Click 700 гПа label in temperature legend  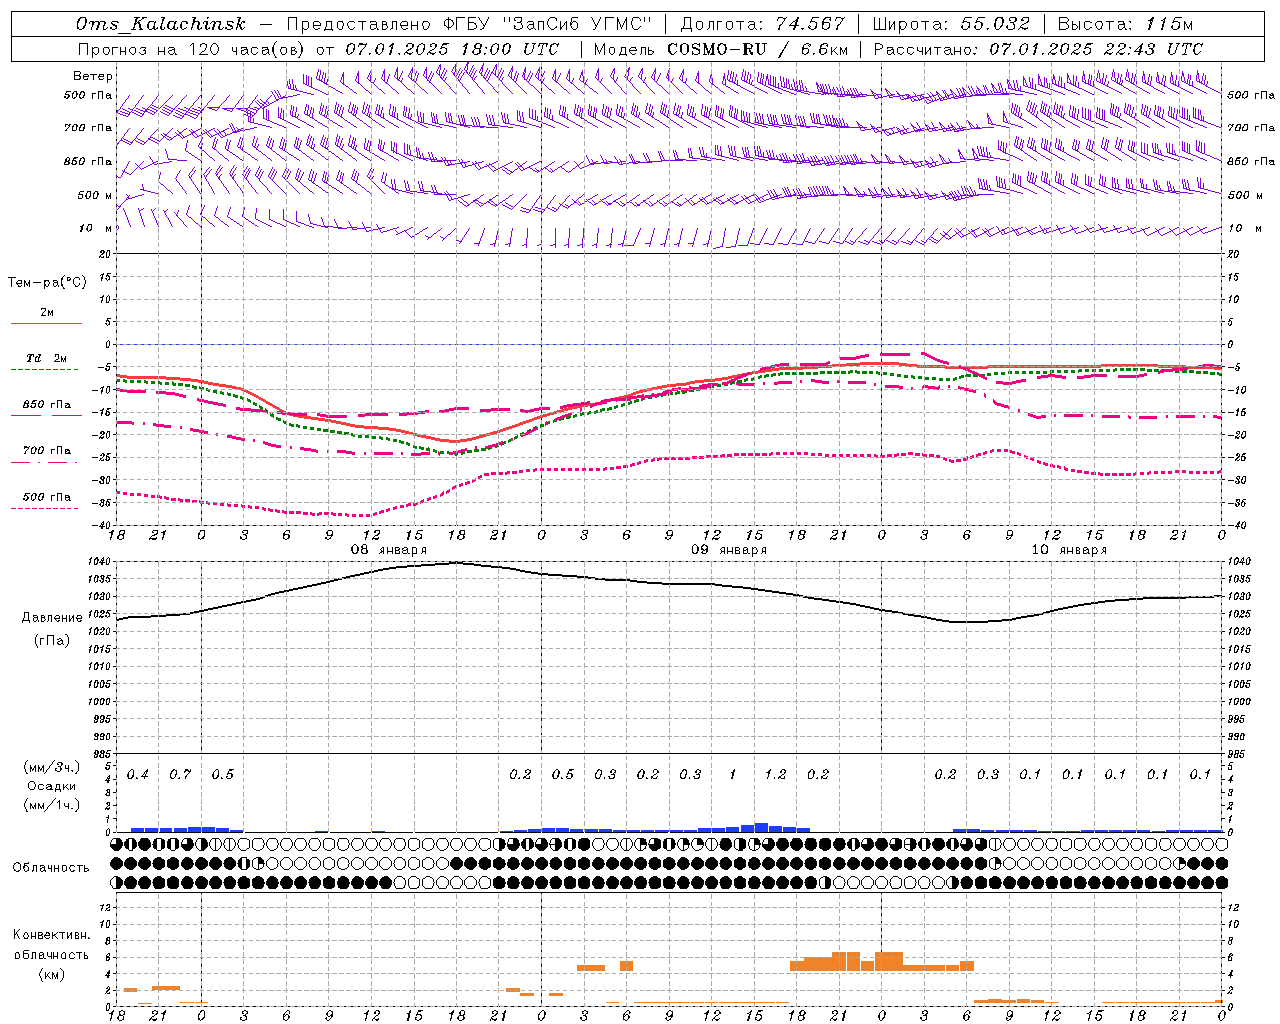(47, 451)
